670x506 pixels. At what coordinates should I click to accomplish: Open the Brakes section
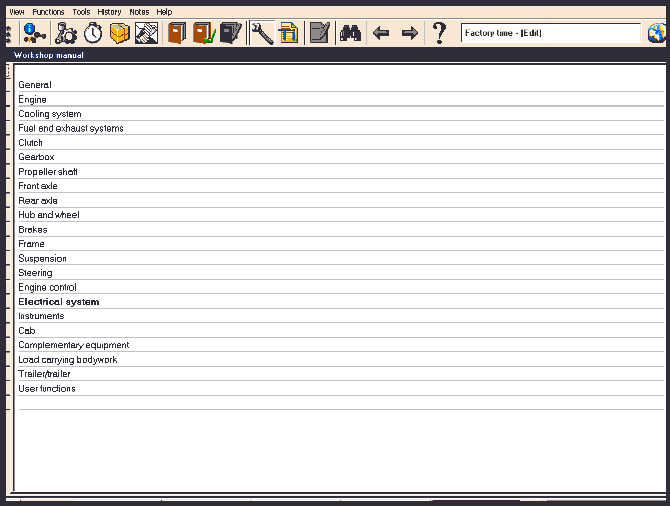tap(33, 230)
